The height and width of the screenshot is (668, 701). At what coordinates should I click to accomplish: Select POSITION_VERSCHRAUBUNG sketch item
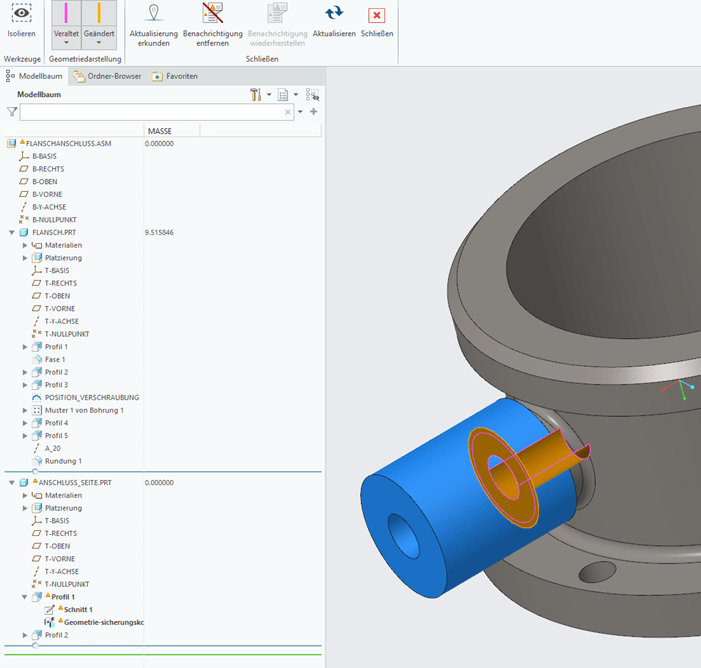(92, 397)
